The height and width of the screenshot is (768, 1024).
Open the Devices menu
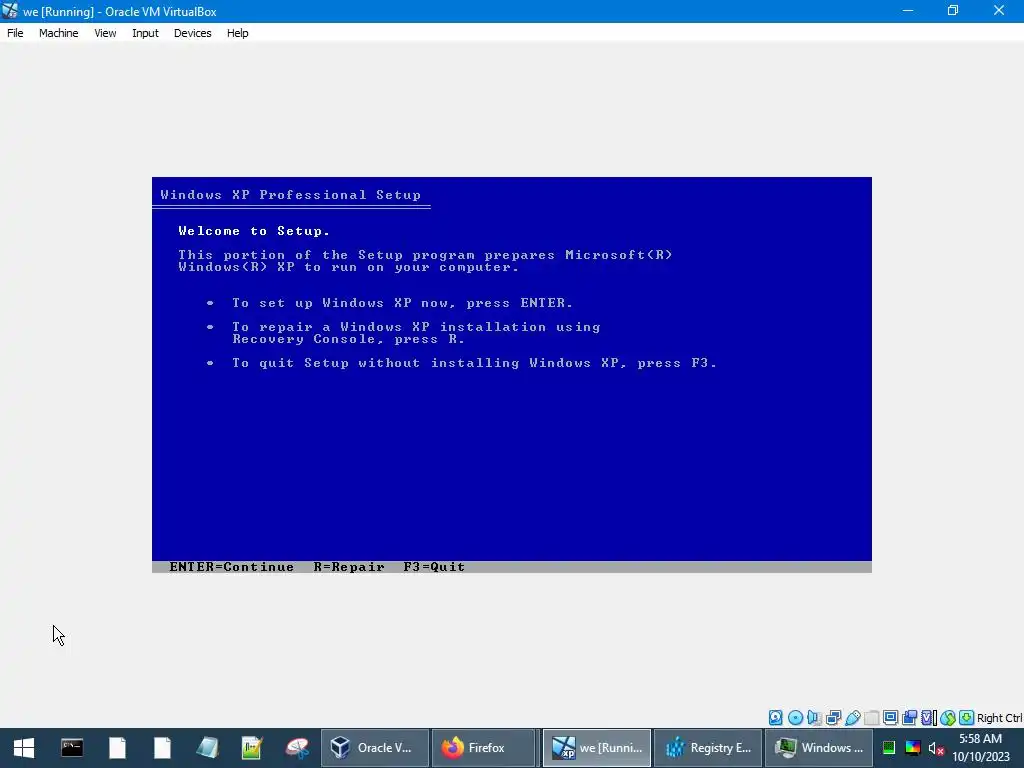click(x=192, y=33)
